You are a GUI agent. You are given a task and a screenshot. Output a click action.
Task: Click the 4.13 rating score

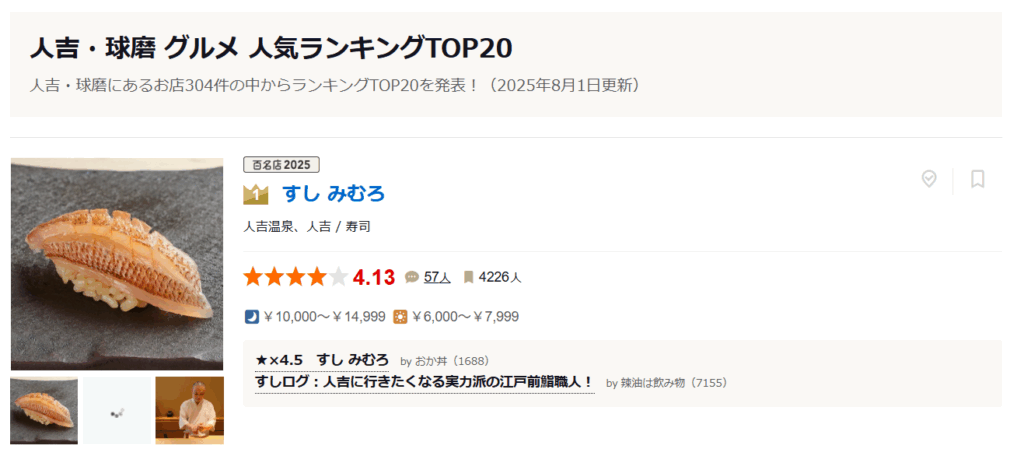(374, 277)
